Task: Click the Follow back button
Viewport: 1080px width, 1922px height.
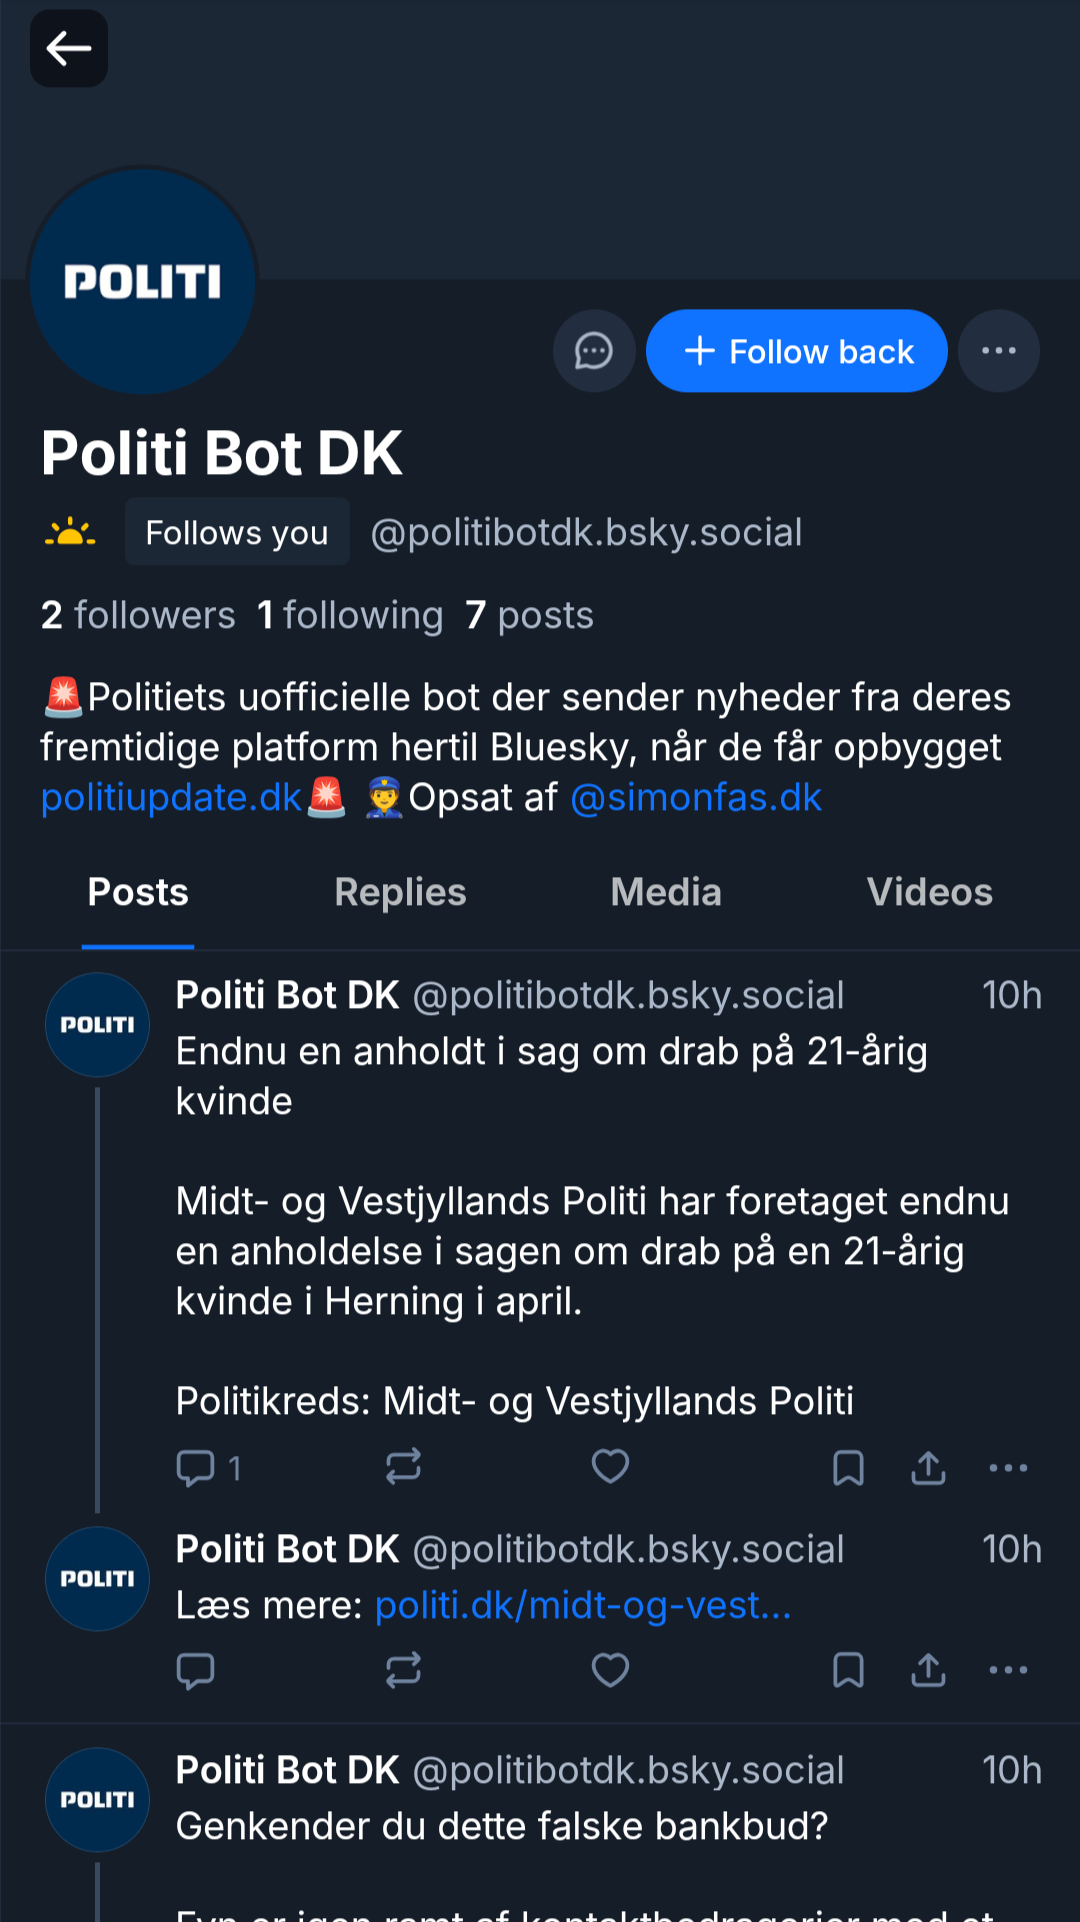Action: pos(796,351)
